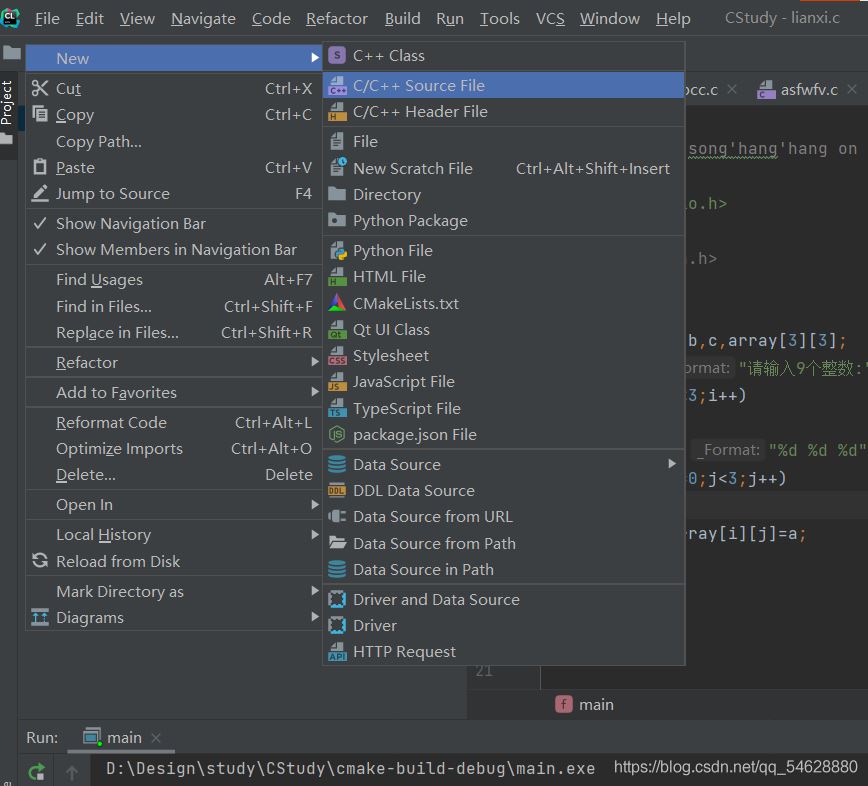Select the DDL Data Source icon
The image size is (868, 786).
(337, 491)
